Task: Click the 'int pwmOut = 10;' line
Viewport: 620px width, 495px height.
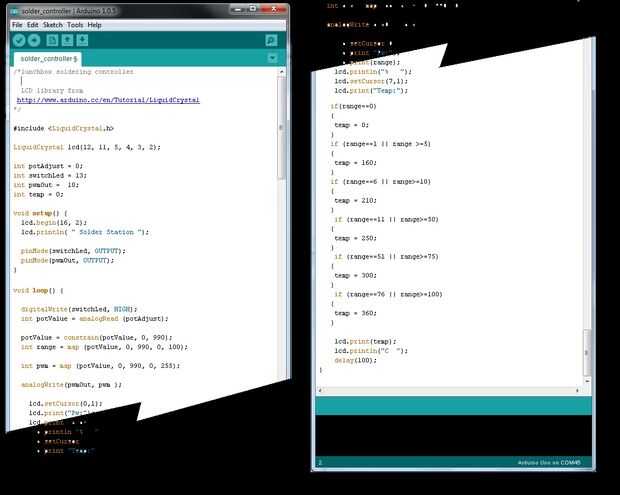Action: pyautogui.click(x=46, y=185)
